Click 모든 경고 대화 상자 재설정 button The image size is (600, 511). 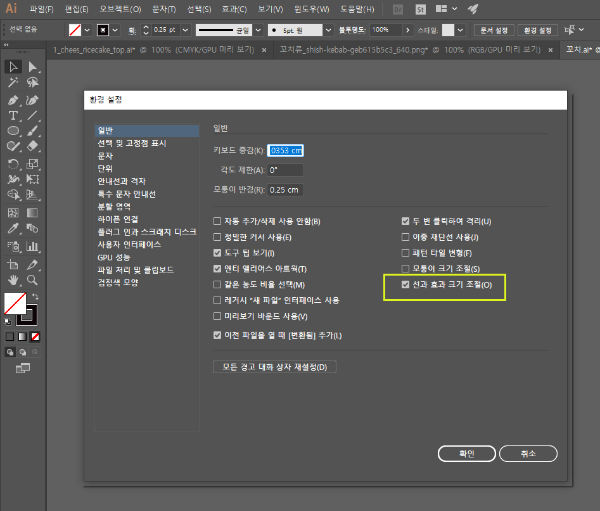275,367
